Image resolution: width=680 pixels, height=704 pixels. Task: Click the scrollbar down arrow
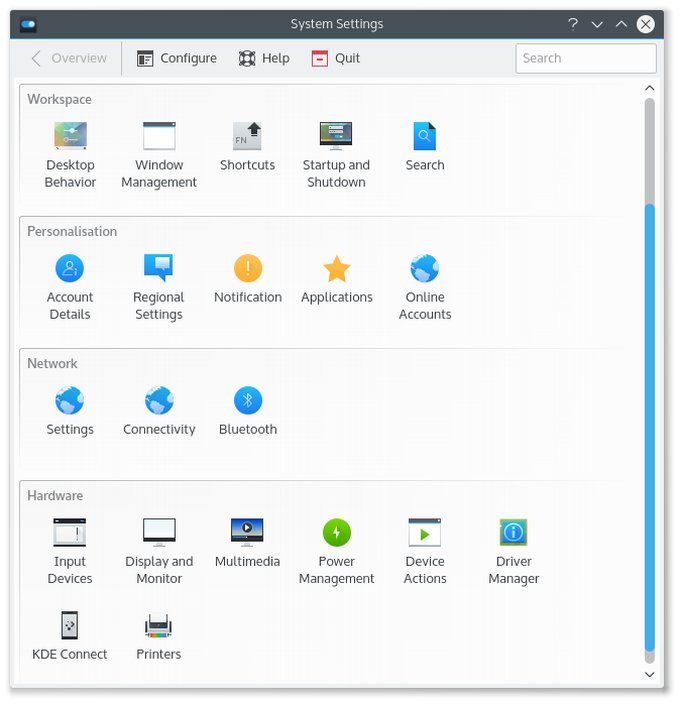(x=650, y=675)
